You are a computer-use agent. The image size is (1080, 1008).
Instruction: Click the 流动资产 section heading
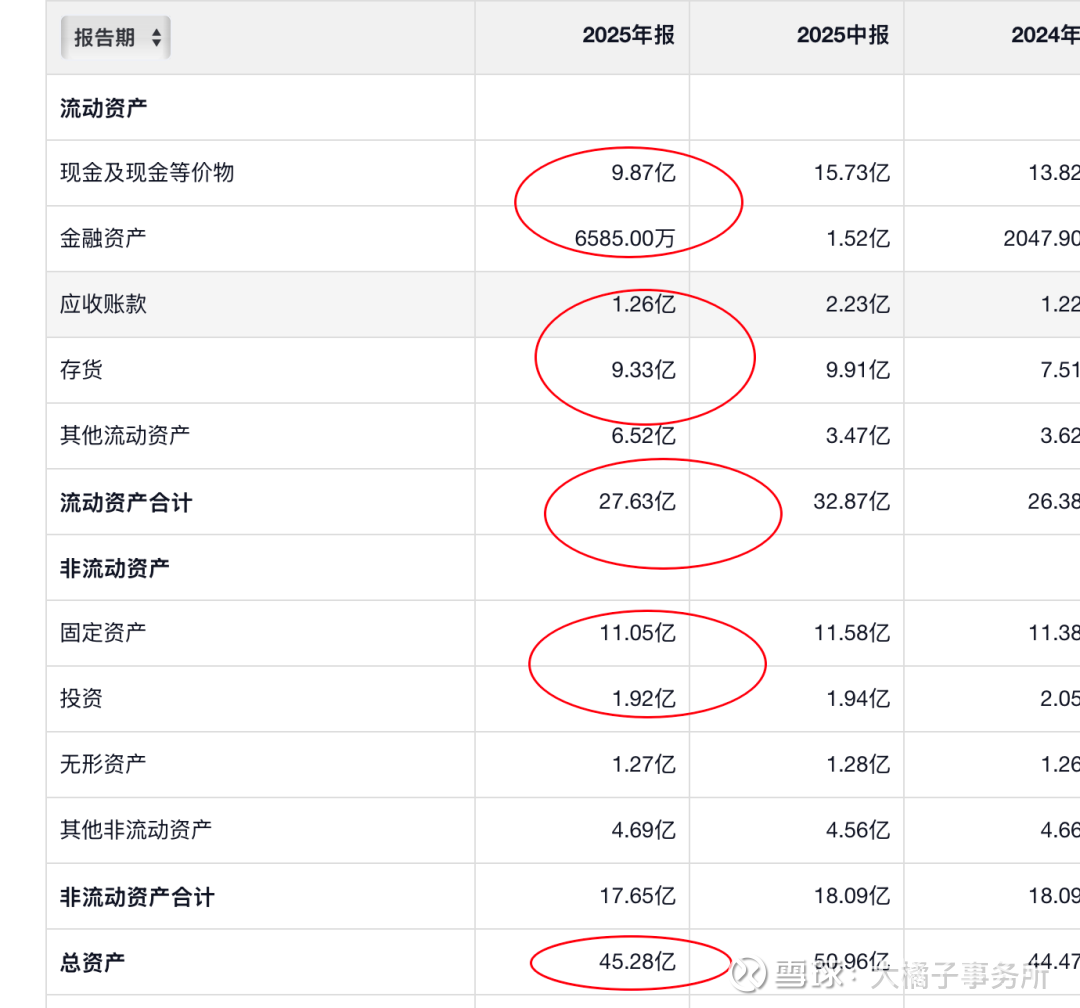click(103, 108)
